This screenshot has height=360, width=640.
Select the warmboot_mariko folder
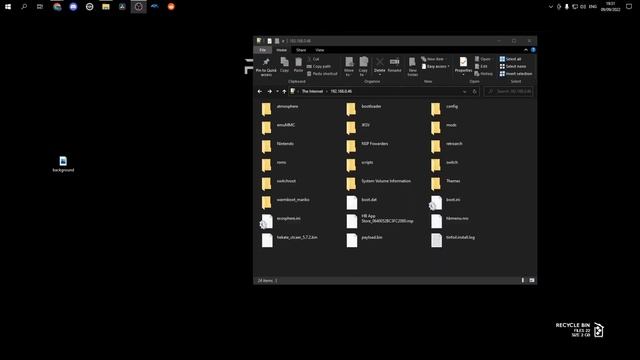coord(285,202)
